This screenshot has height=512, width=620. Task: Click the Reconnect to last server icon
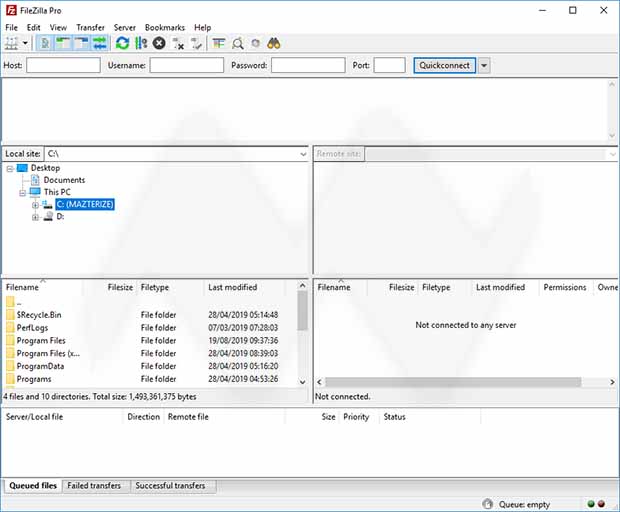[x=197, y=43]
